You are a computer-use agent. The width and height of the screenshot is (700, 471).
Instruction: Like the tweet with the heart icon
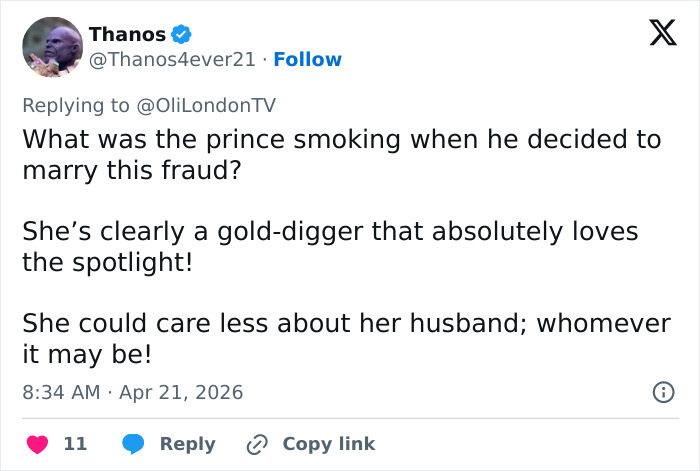pyautogui.click(x=37, y=444)
